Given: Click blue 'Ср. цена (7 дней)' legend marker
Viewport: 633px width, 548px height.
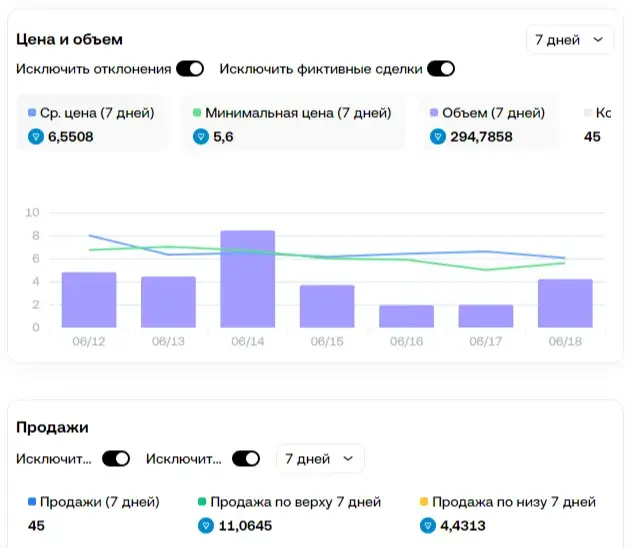Looking at the screenshot, I should (32, 113).
